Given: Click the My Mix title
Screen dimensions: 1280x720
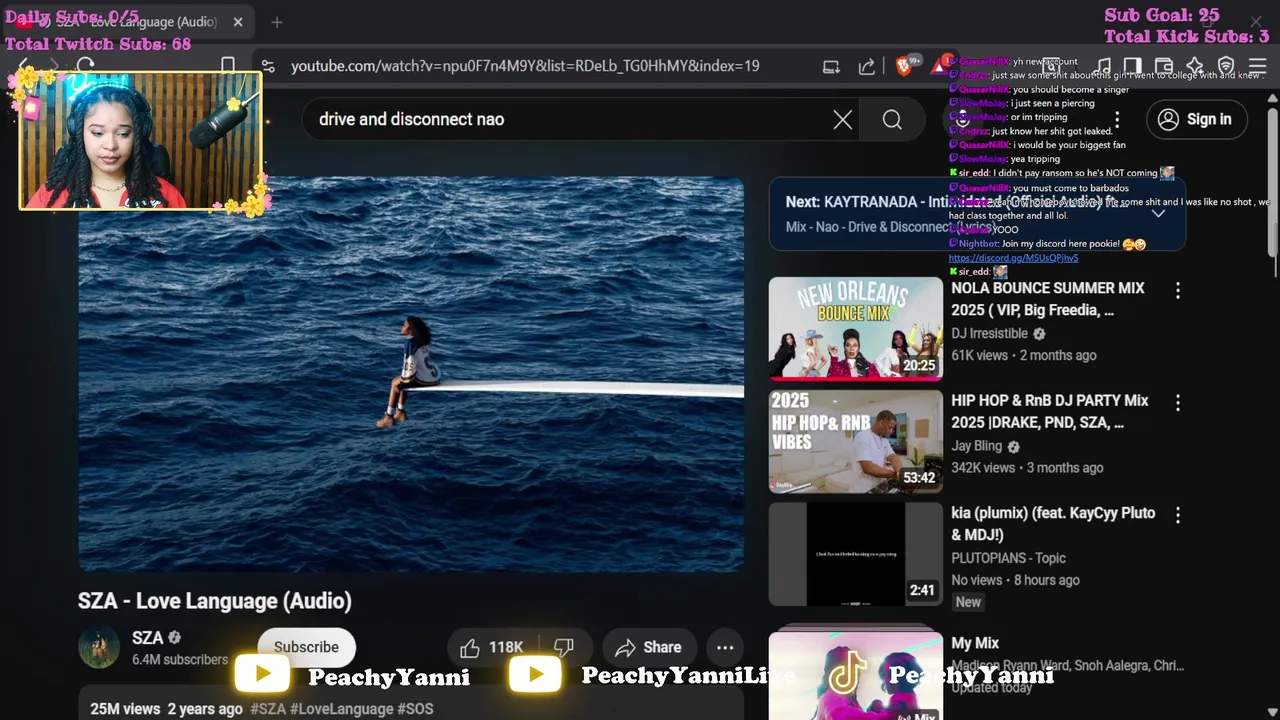Looking at the screenshot, I should (x=975, y=643).
